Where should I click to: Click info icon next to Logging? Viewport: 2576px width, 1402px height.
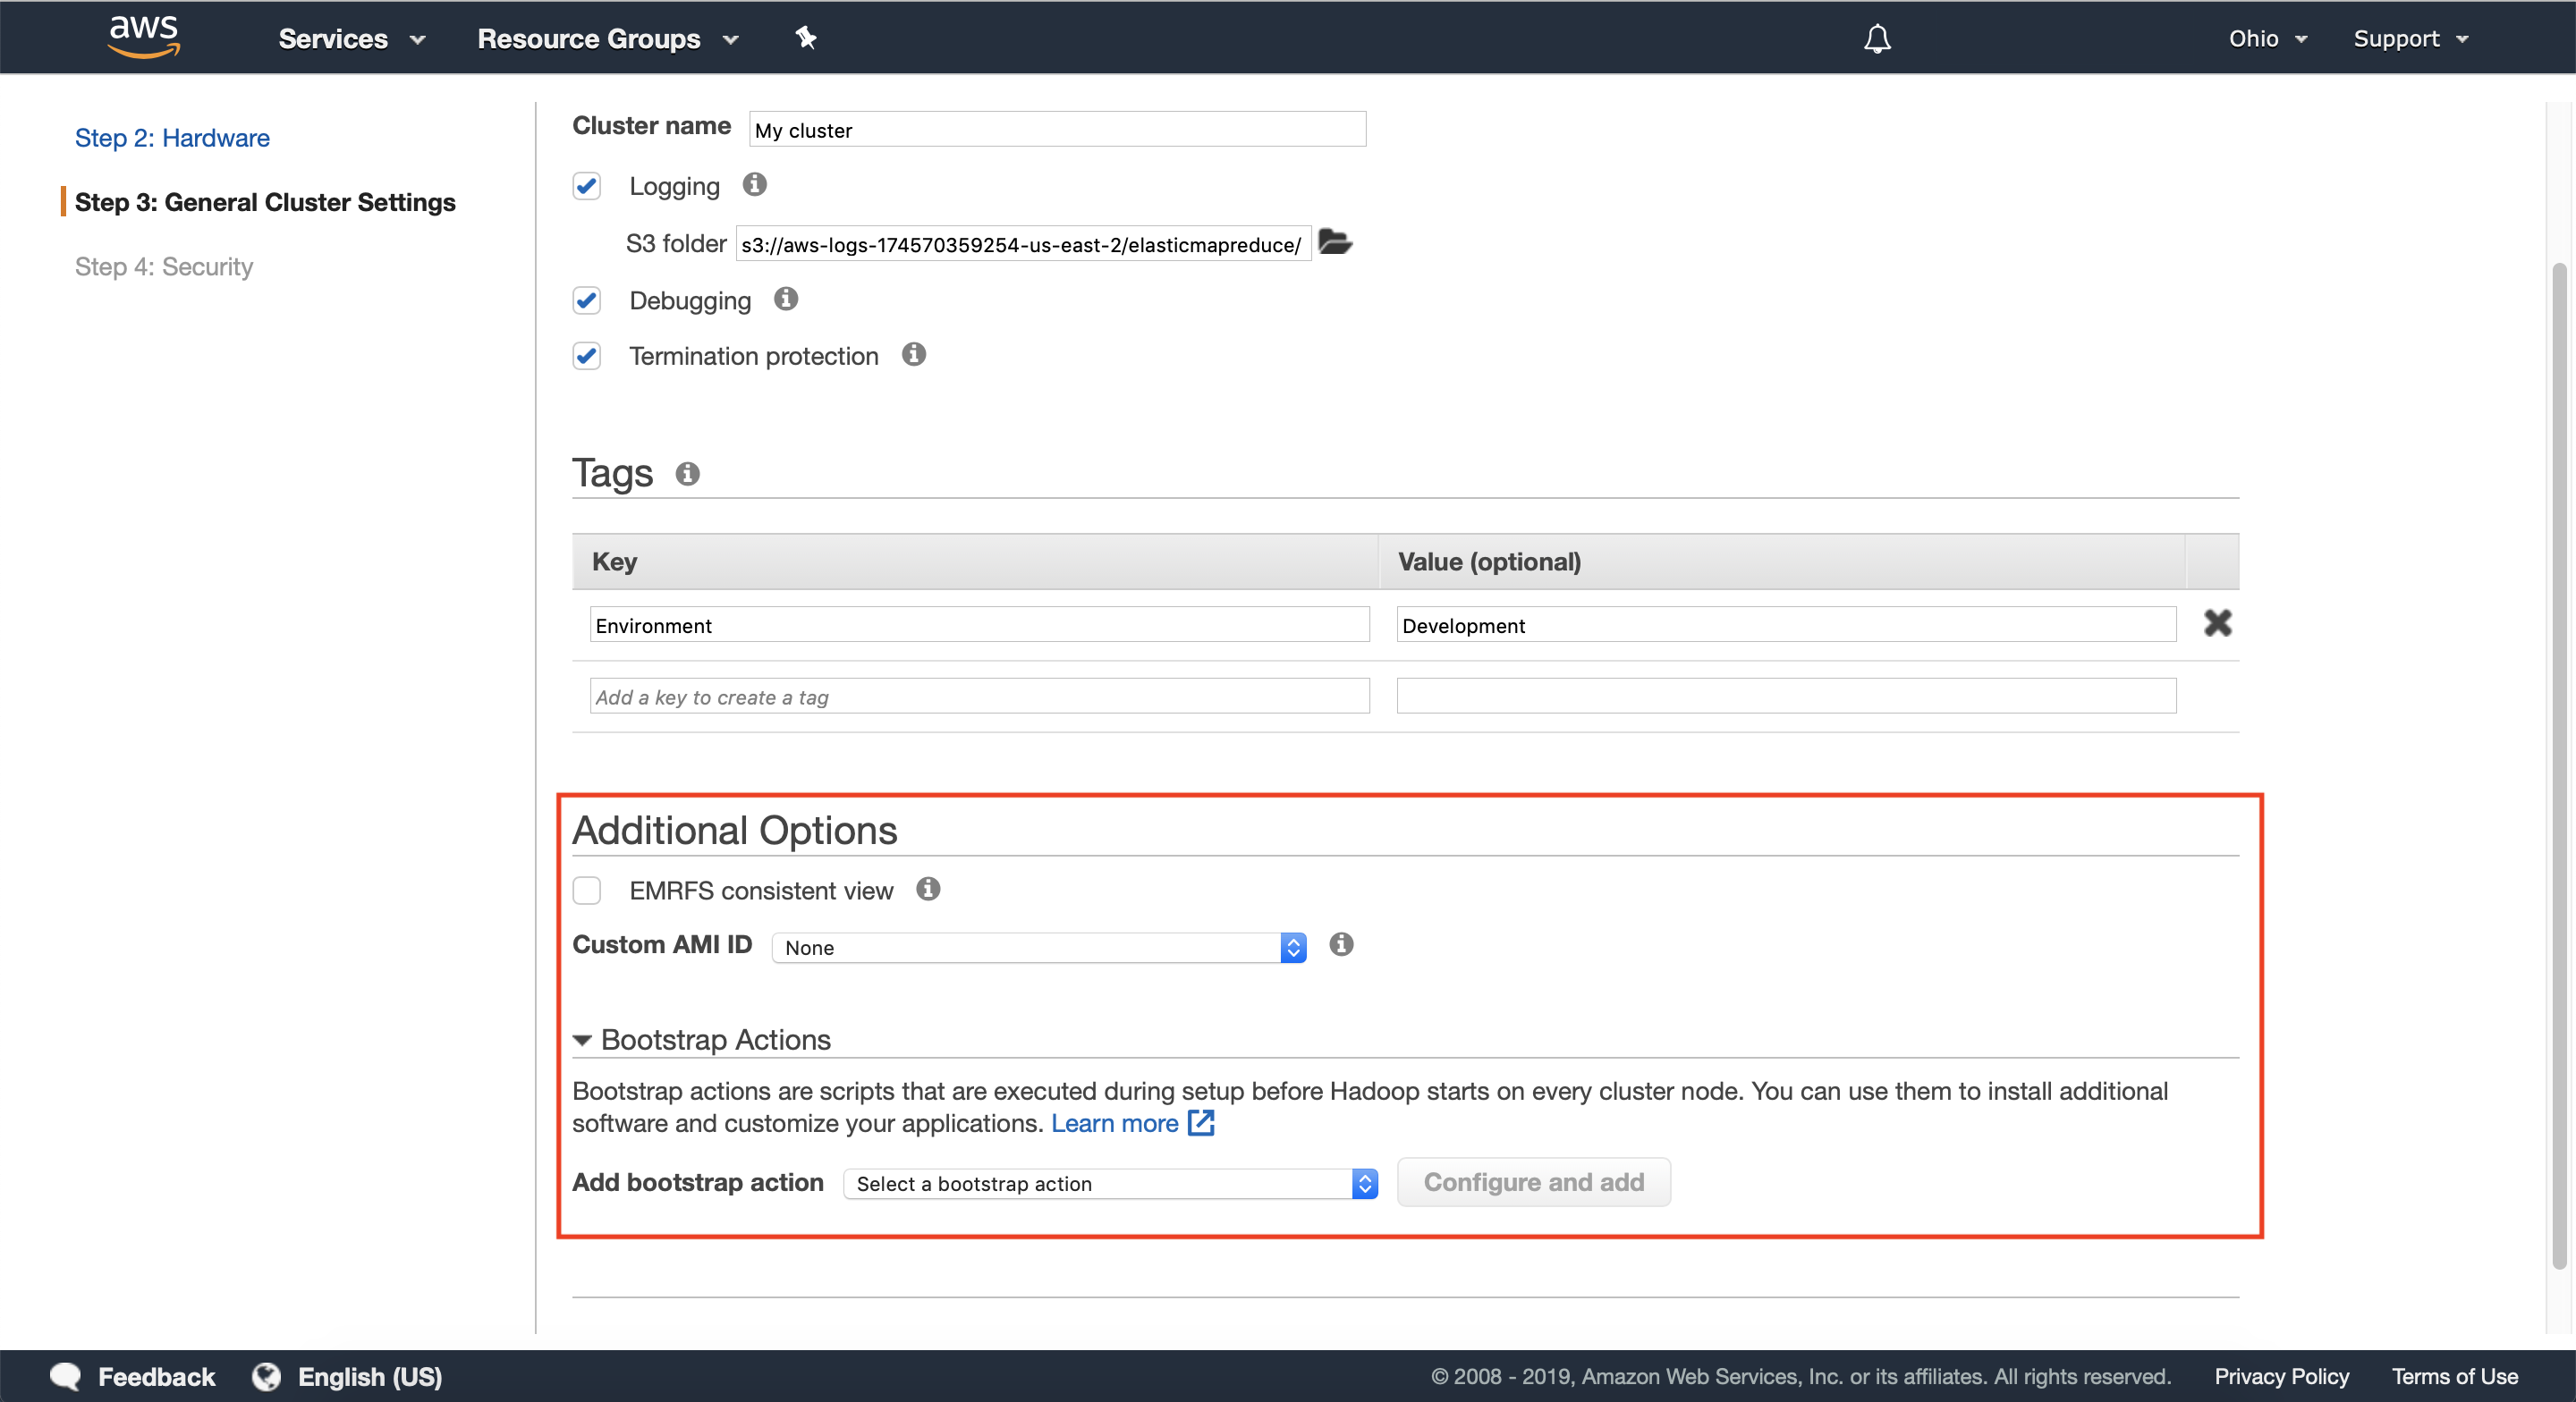(755, 185)
